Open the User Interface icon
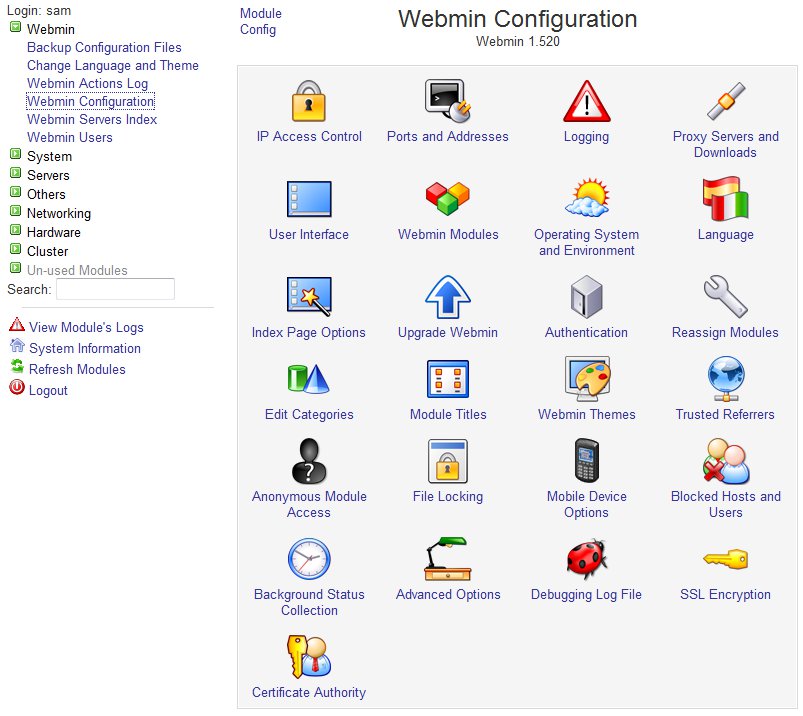Screen dimensions: 803x716 pyautogui.click(x=309, y=199)
